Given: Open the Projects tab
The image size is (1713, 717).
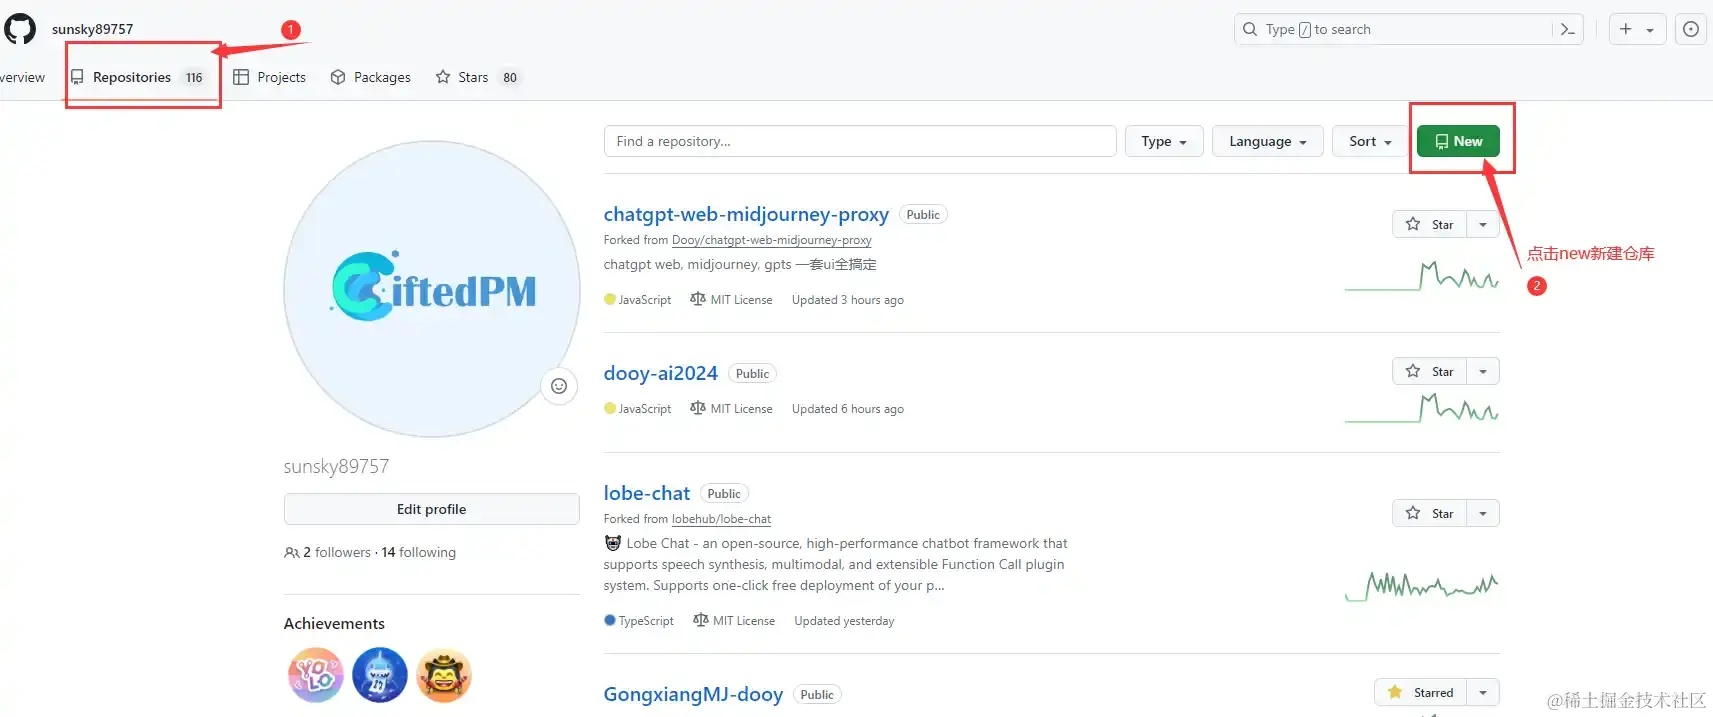Looking at the screenshot, I should (x=270, y=77).
